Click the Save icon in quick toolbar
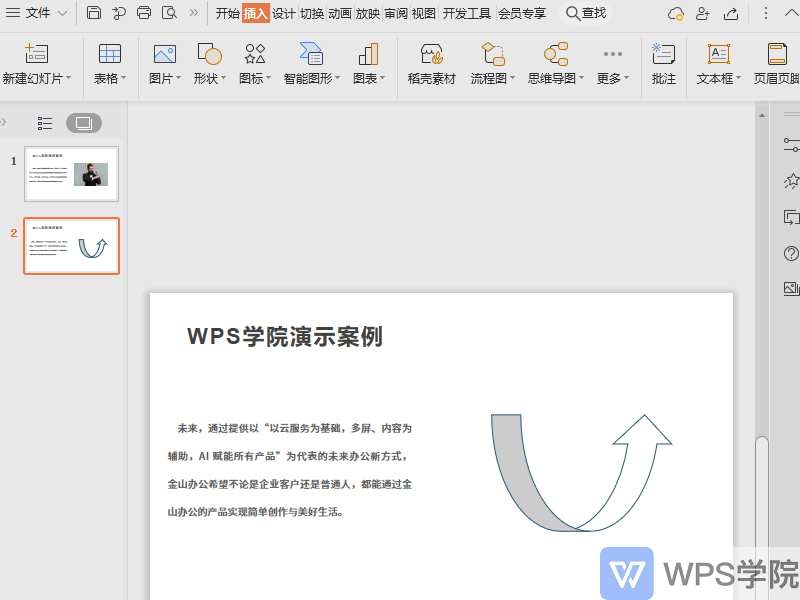Image resolution: width=800 pixels, height=600 pixels. click(x=94, y=13)
